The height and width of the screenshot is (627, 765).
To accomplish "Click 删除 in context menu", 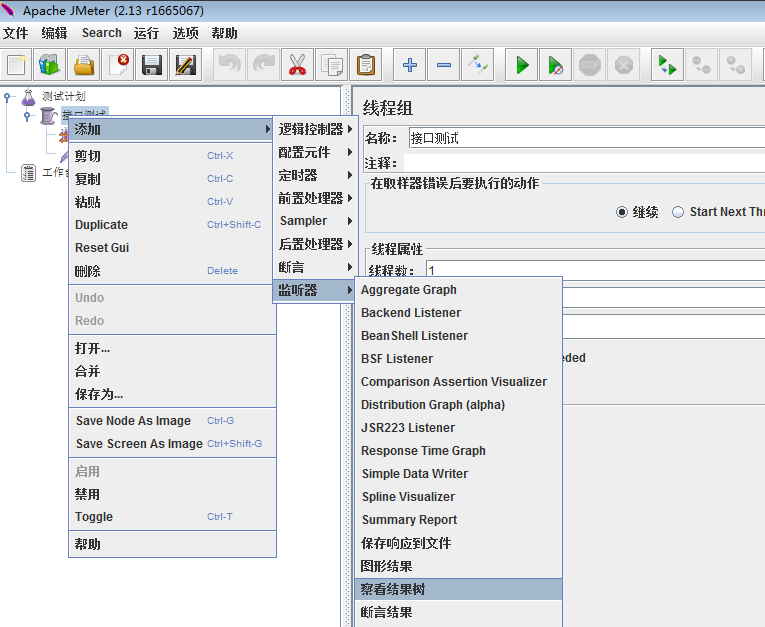I will point(172,271).
